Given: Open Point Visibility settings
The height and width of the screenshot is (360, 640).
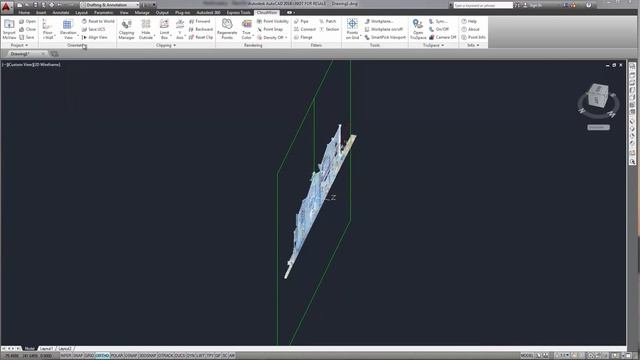Looking at the screenshot, I should tap(273, 21).
